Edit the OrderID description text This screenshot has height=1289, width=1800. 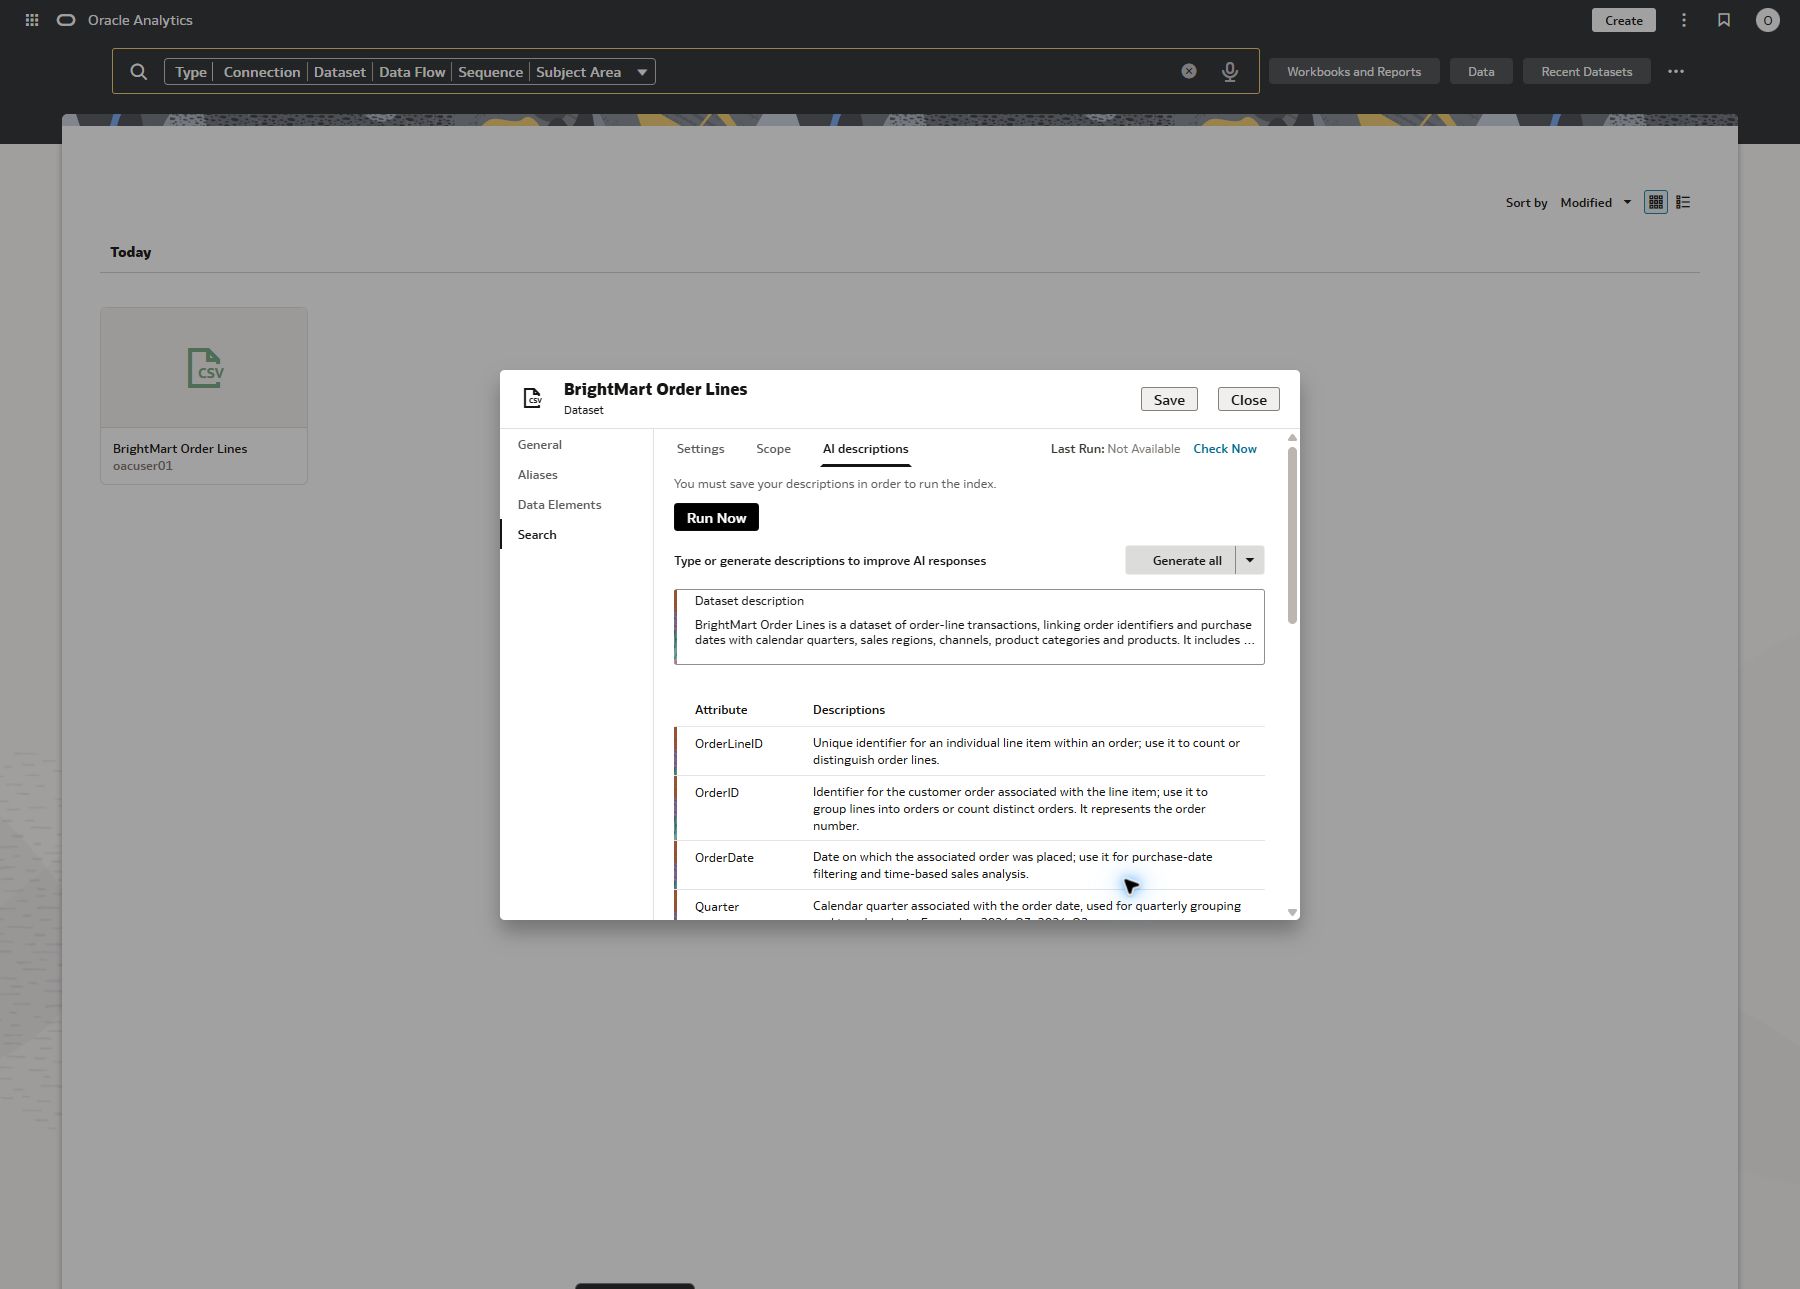(x=1012, y=809)
